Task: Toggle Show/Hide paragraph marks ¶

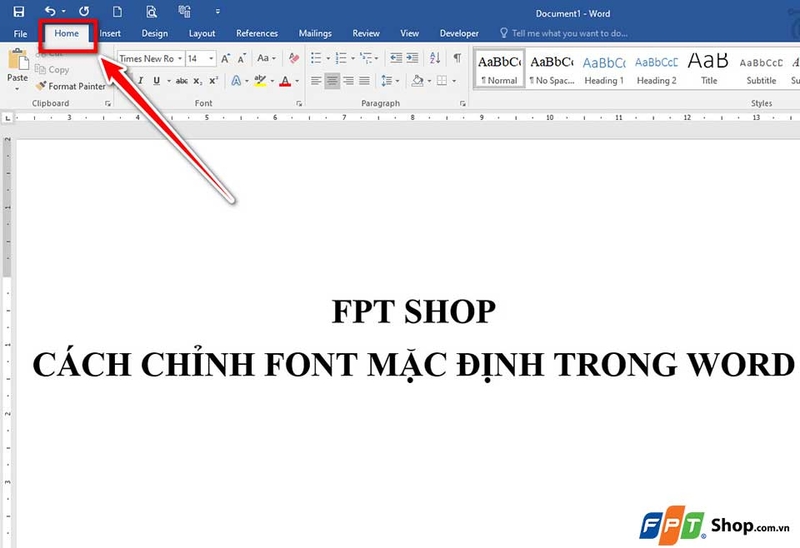Action: point(458,58)
